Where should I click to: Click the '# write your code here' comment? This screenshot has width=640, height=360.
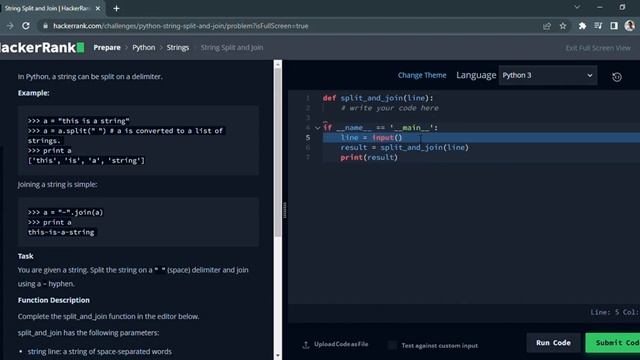coord(390,108)
